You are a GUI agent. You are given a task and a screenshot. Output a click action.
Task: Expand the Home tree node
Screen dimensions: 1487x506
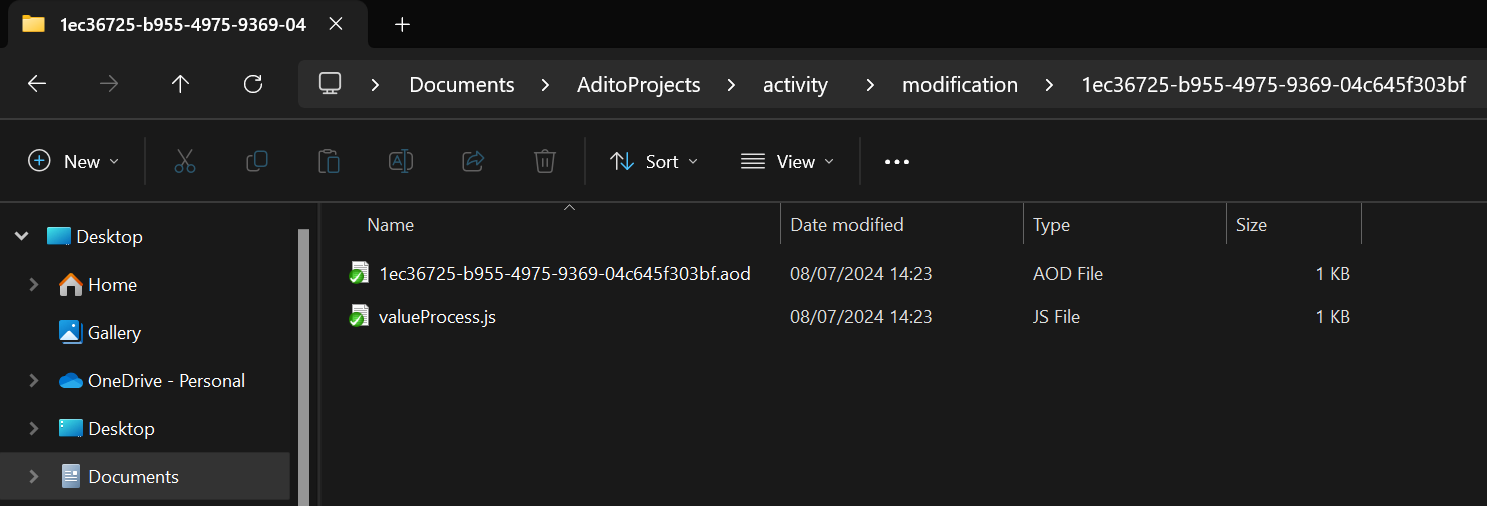tap(33, 285)
